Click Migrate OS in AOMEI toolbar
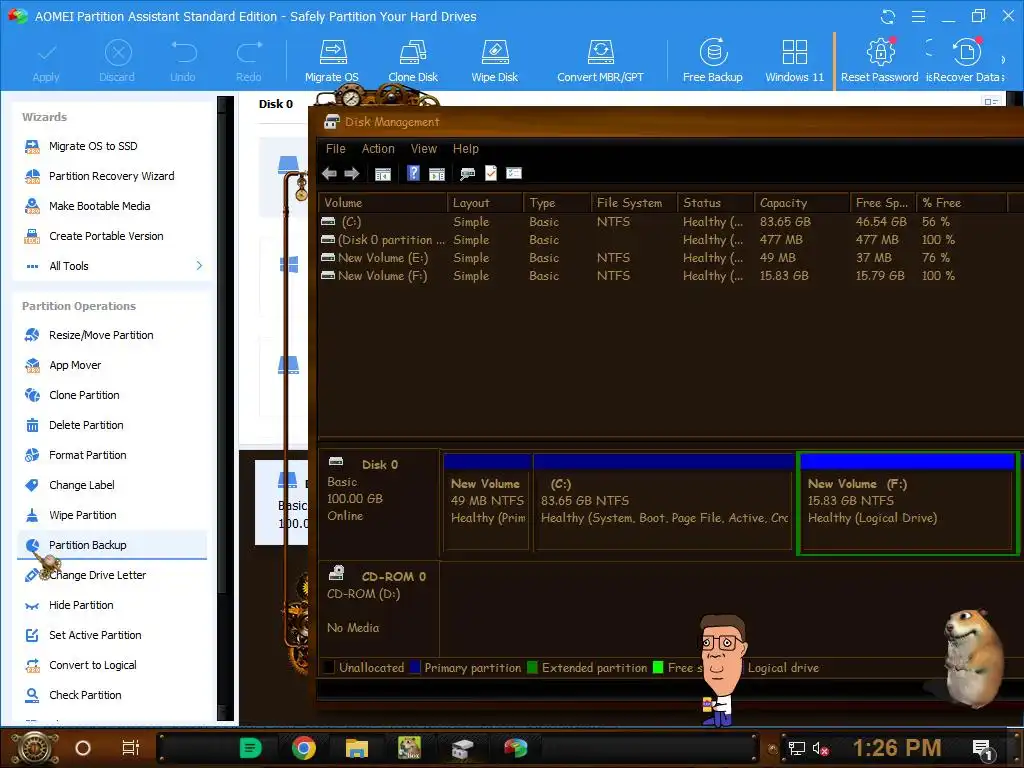Image resolution: width=1024 pixels, height=768 pixels. pyautogui.click(x=332, y=61)
